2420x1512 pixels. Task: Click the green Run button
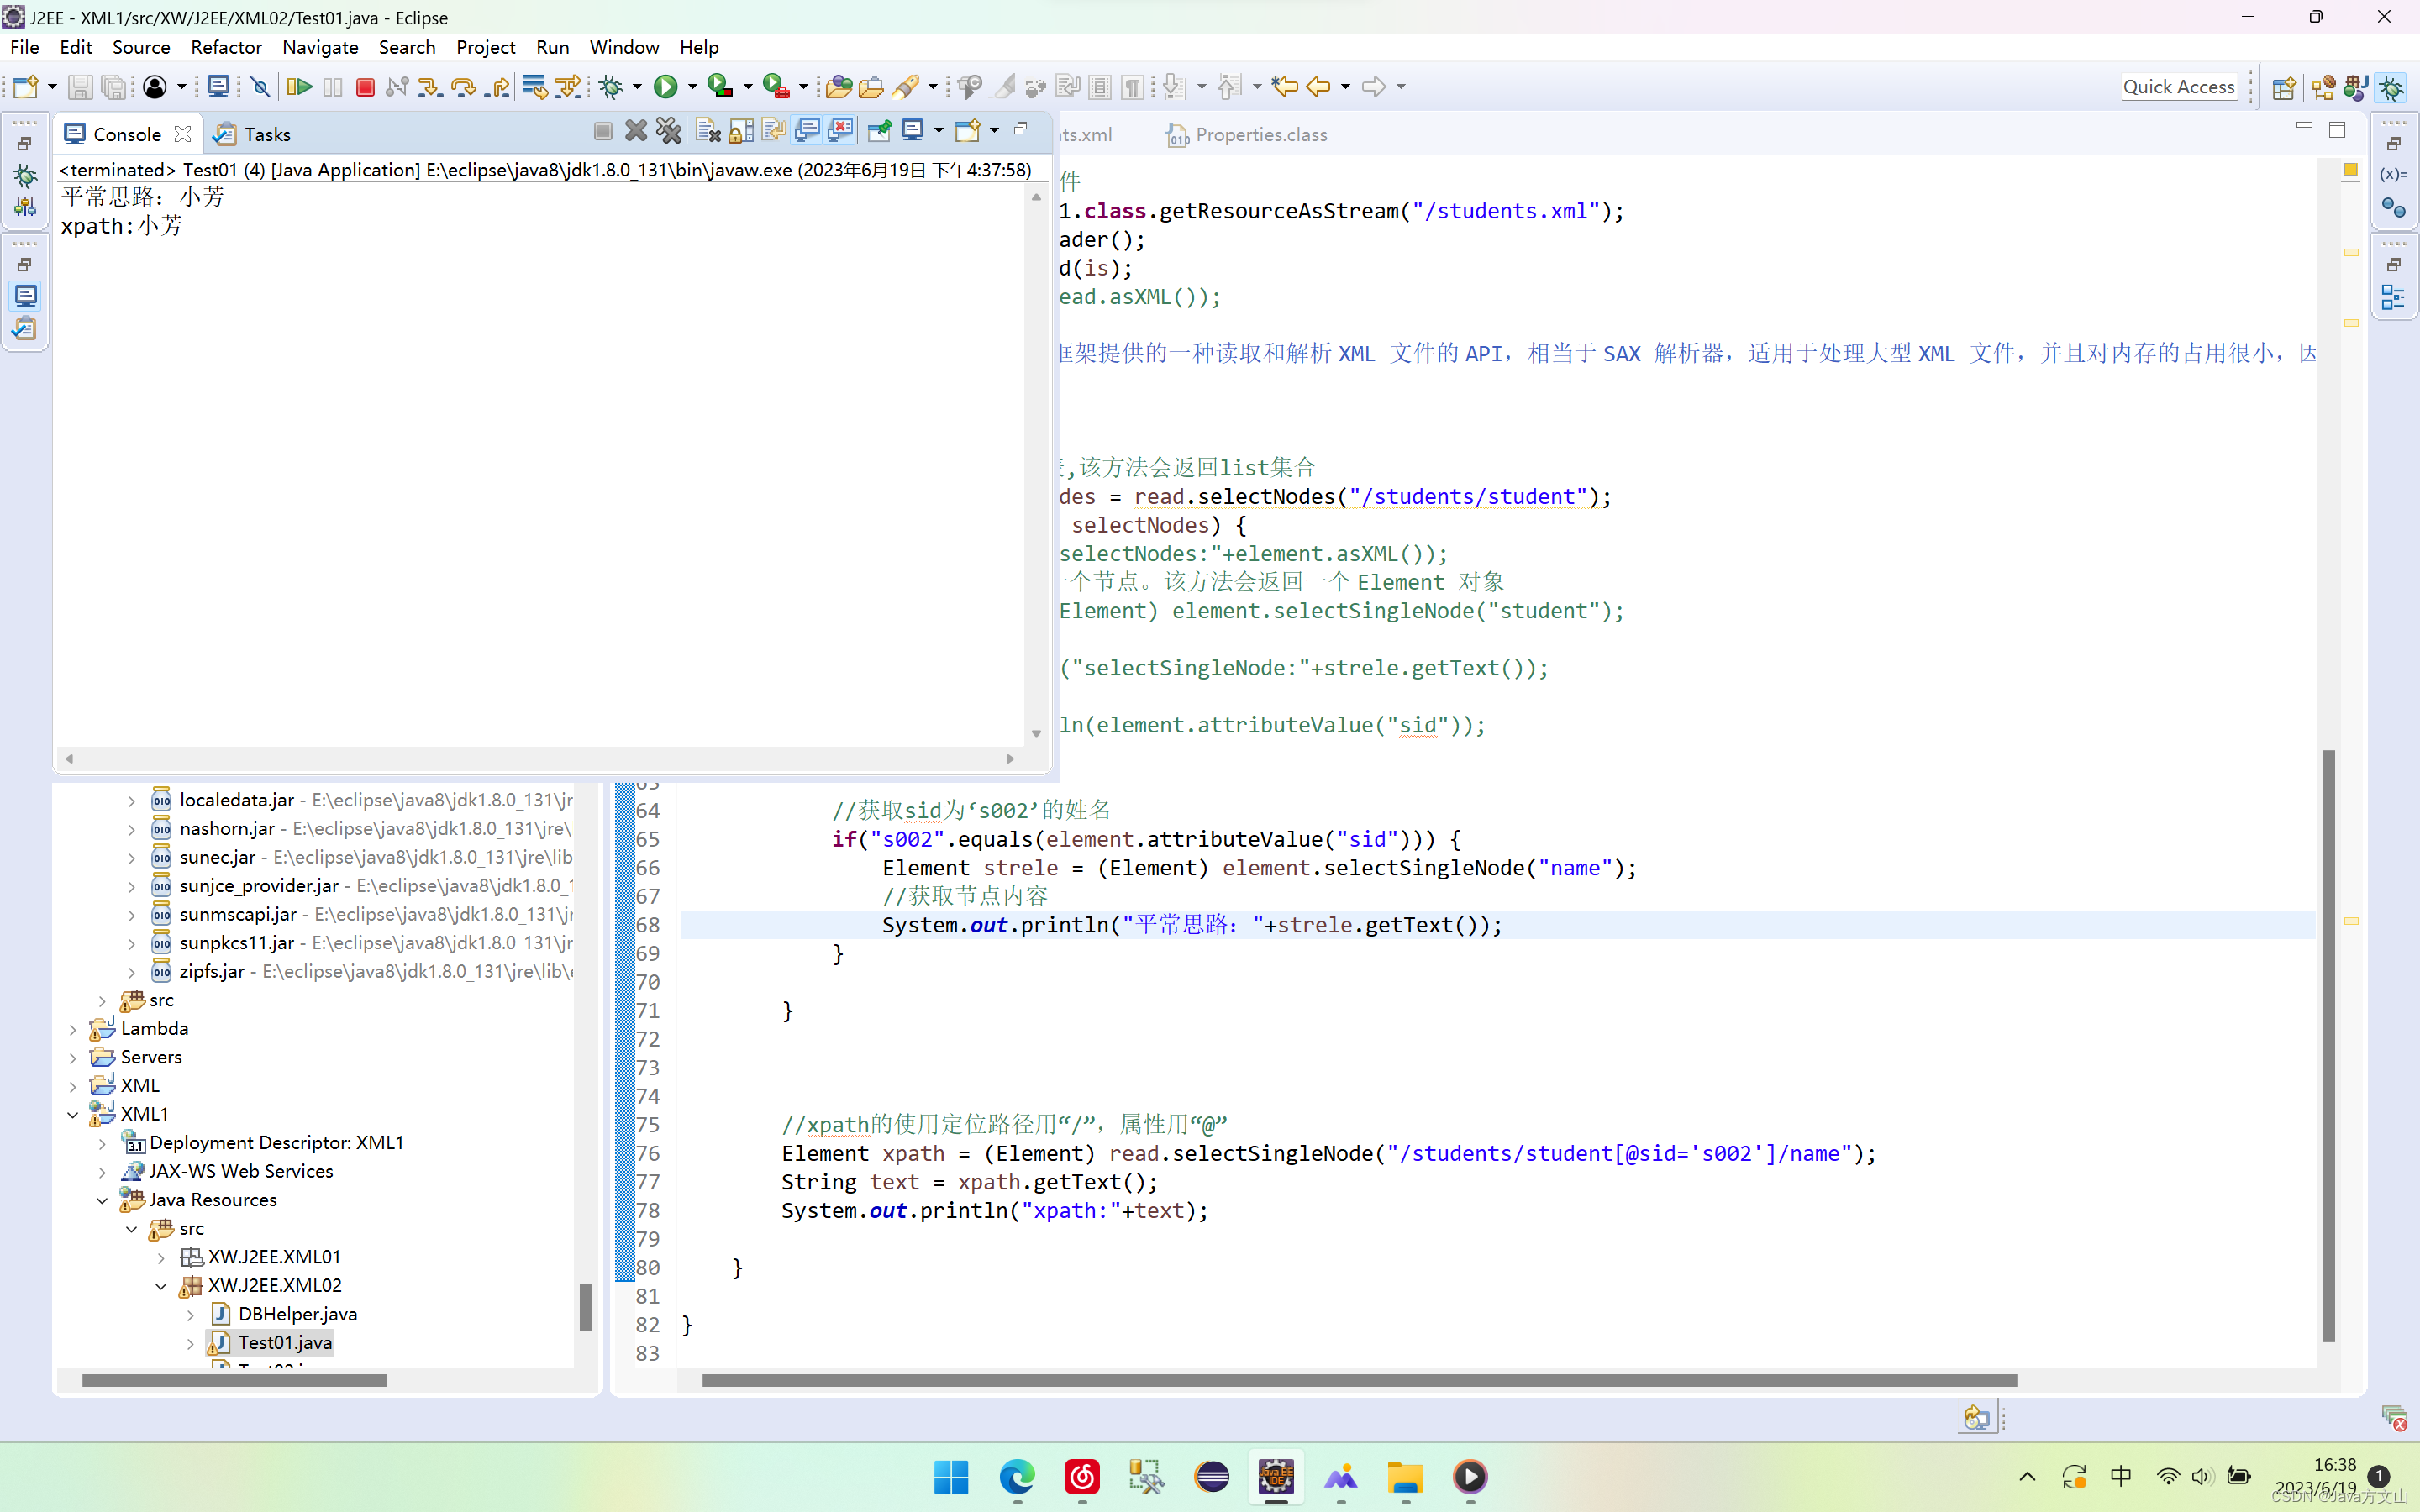tap(665, 87)
